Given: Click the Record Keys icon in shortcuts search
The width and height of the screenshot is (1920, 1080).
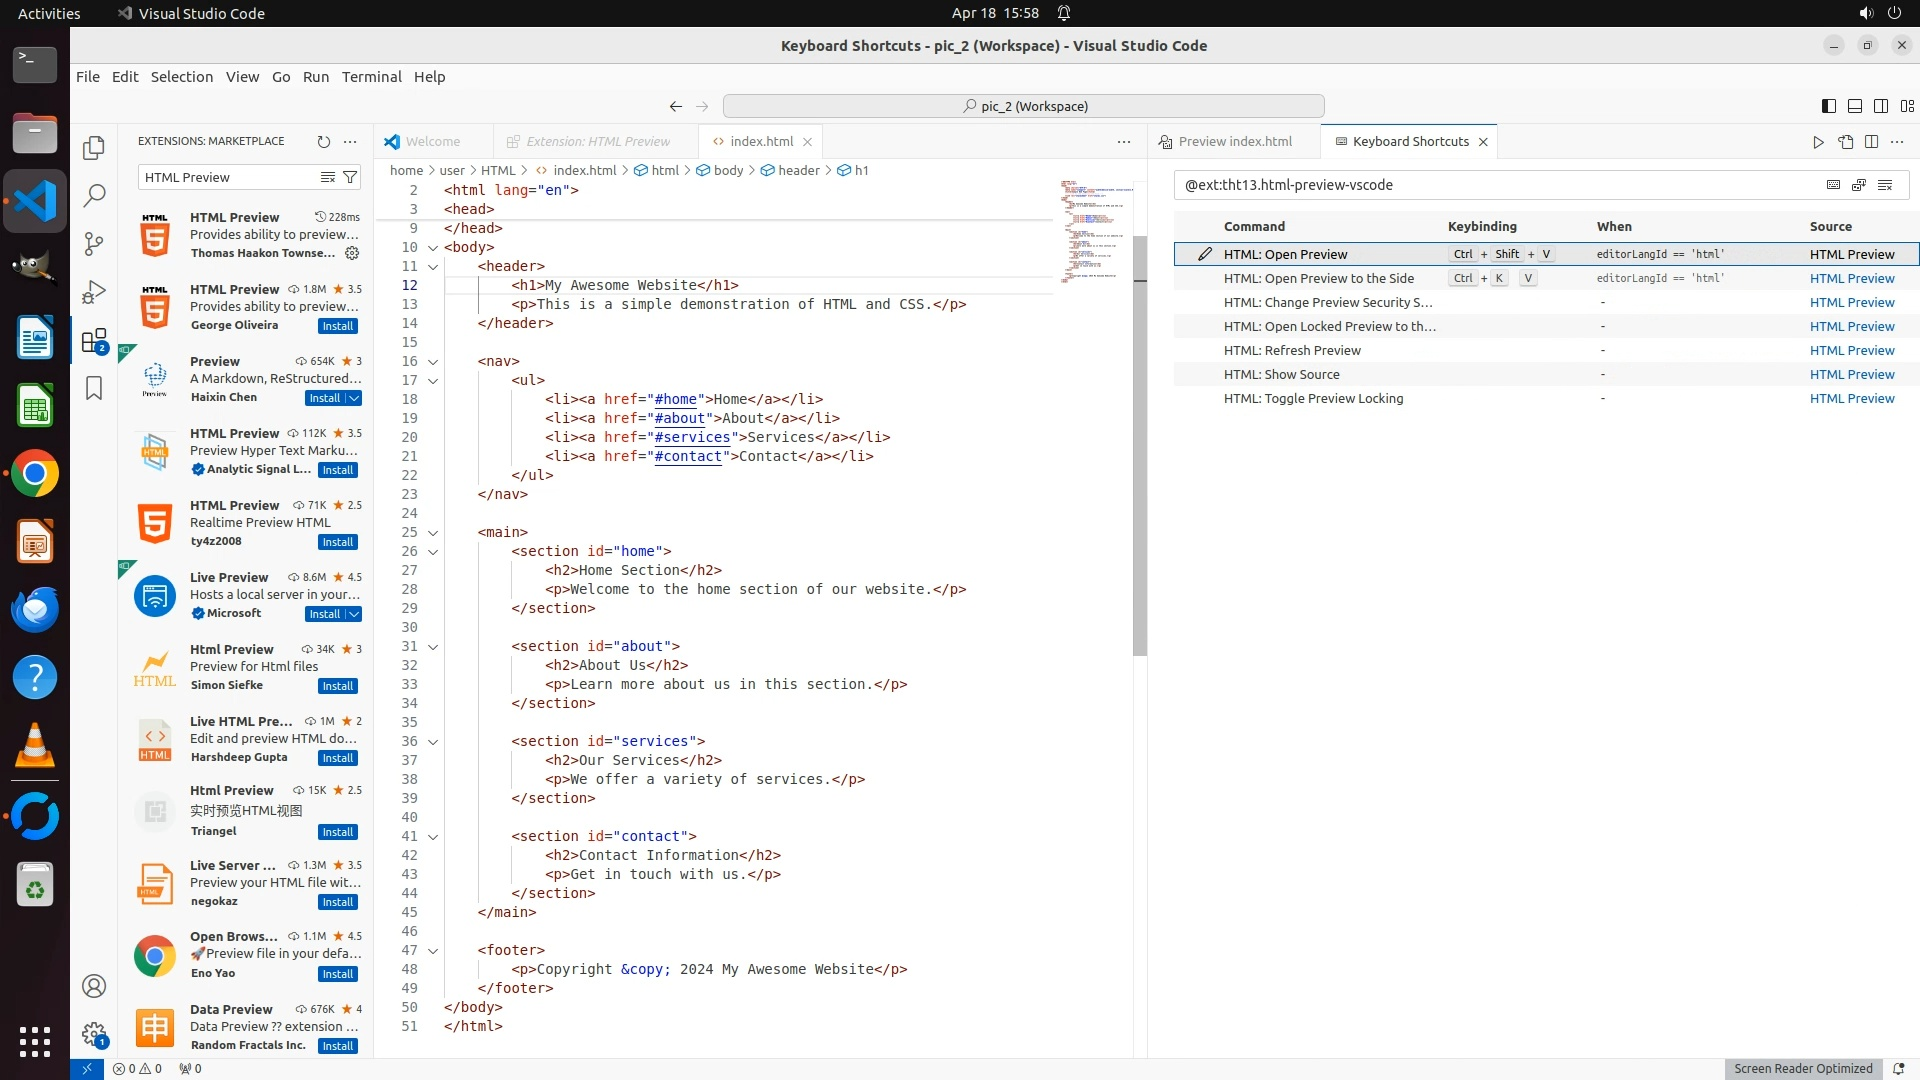Looking at the screenshot, I should [1833, 185].
